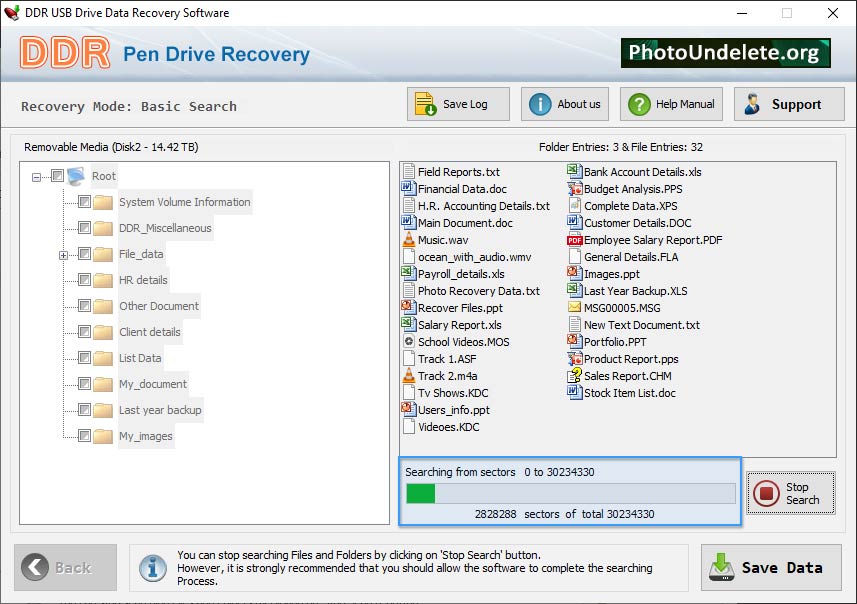Select Budget Analysis.PPS file icon

pyautogui.click(x=574, y=189)
